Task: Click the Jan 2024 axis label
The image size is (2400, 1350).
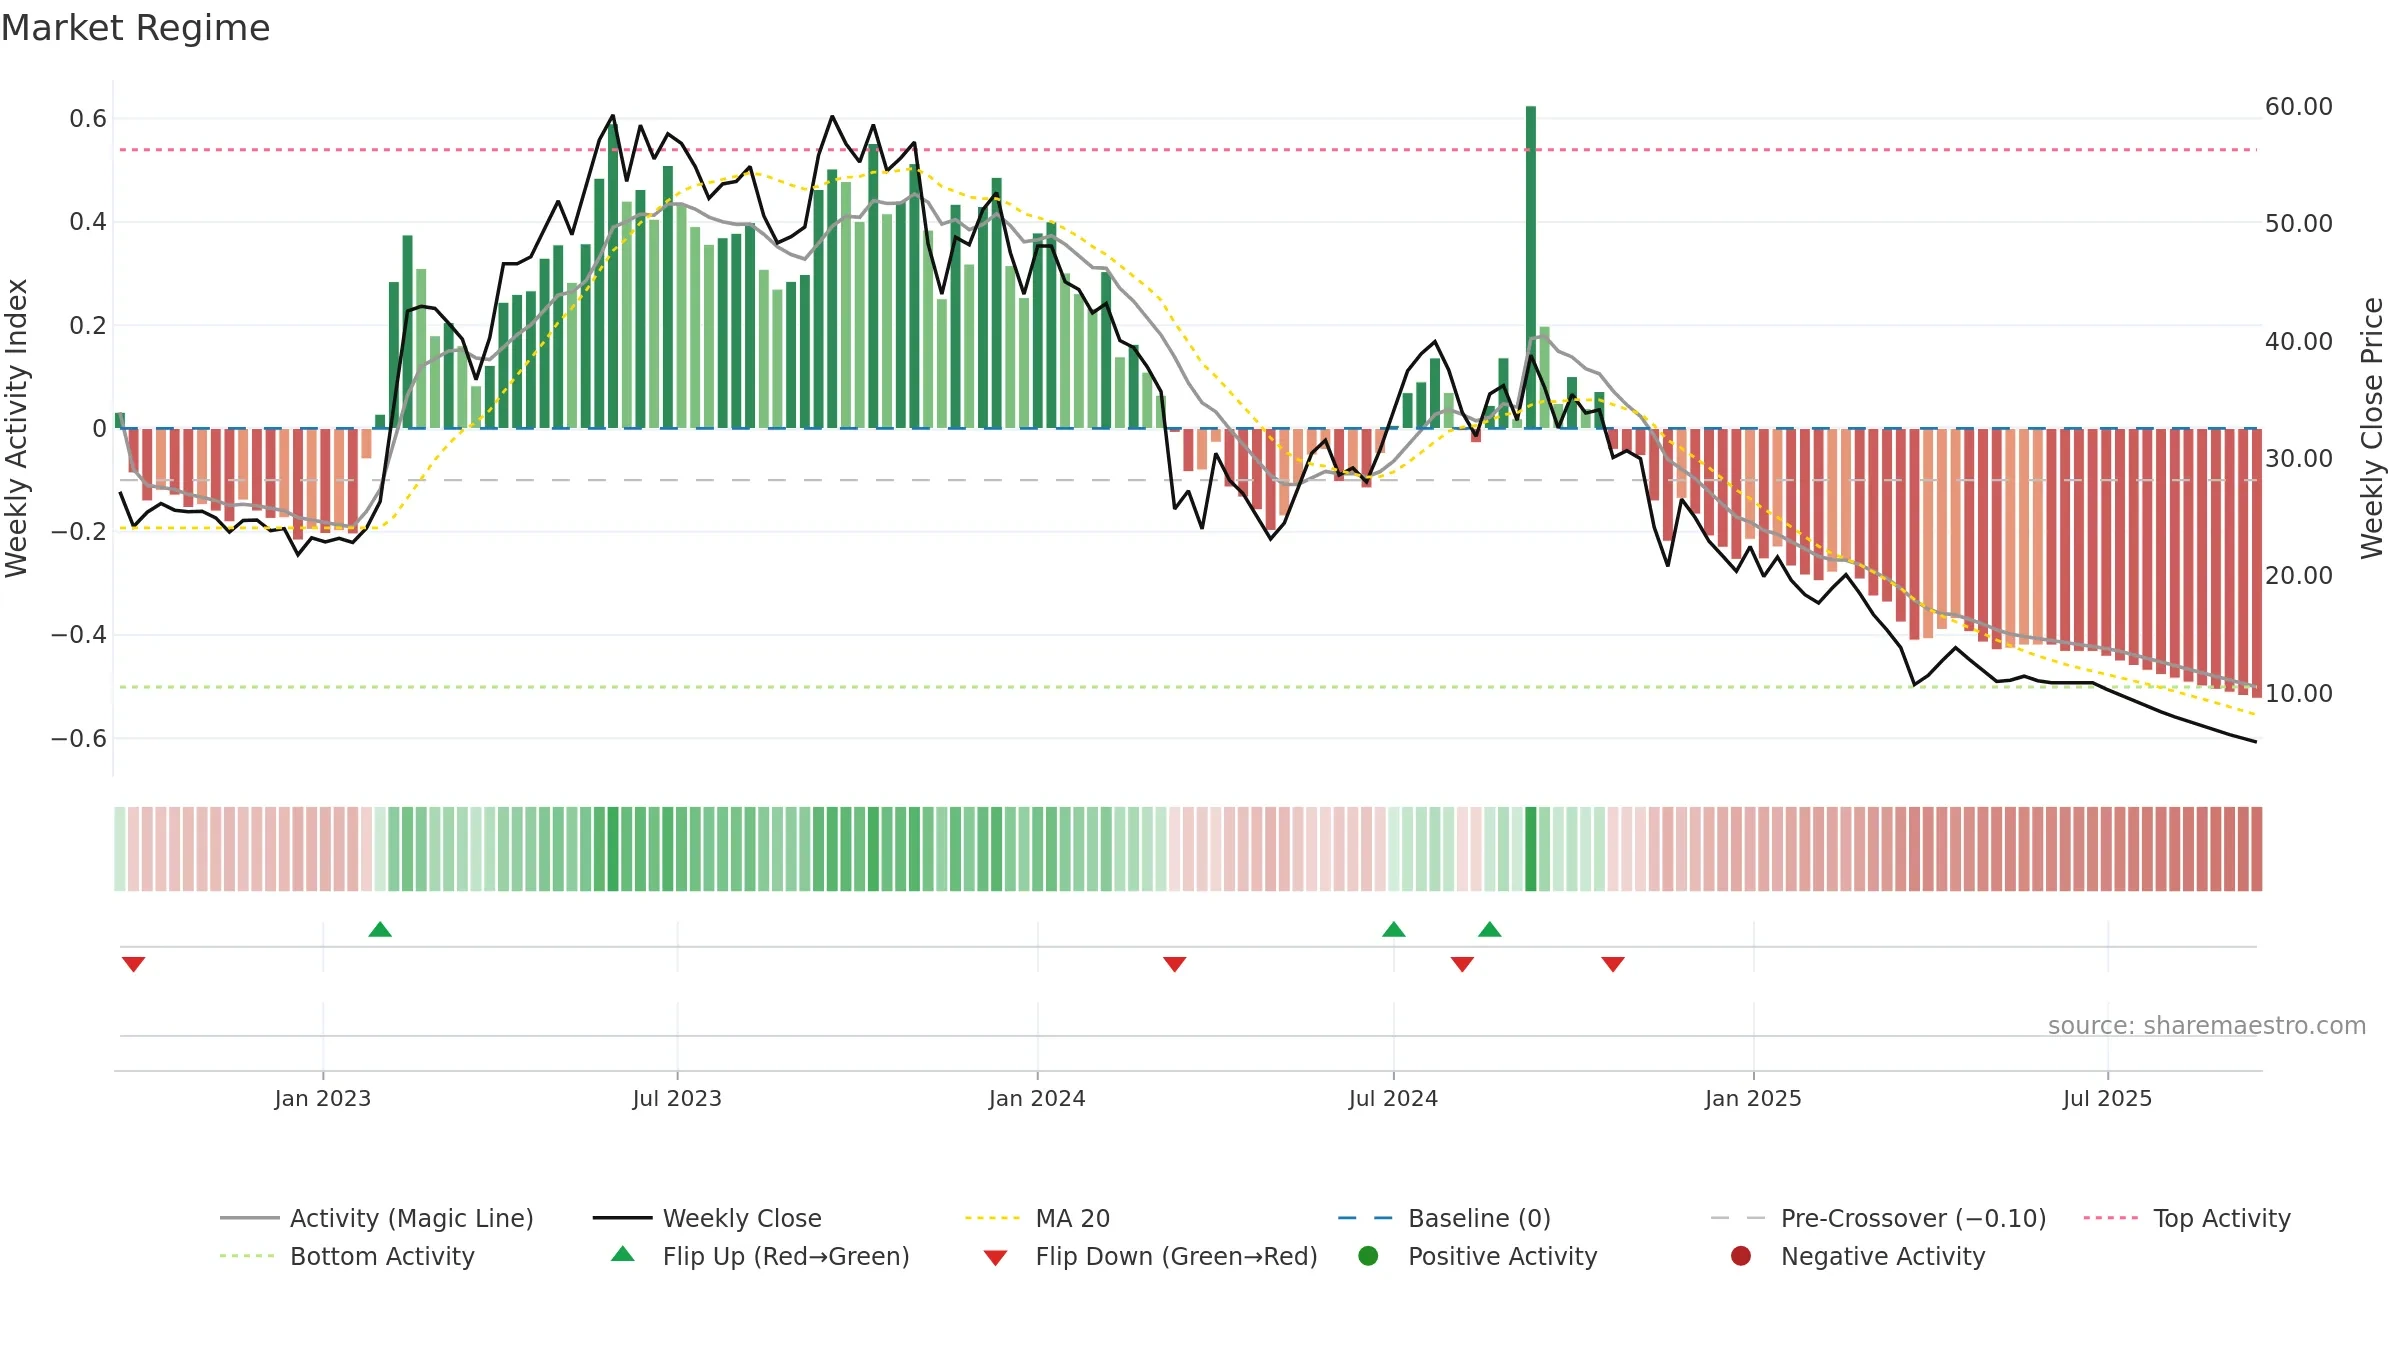Action: 1037,1098
